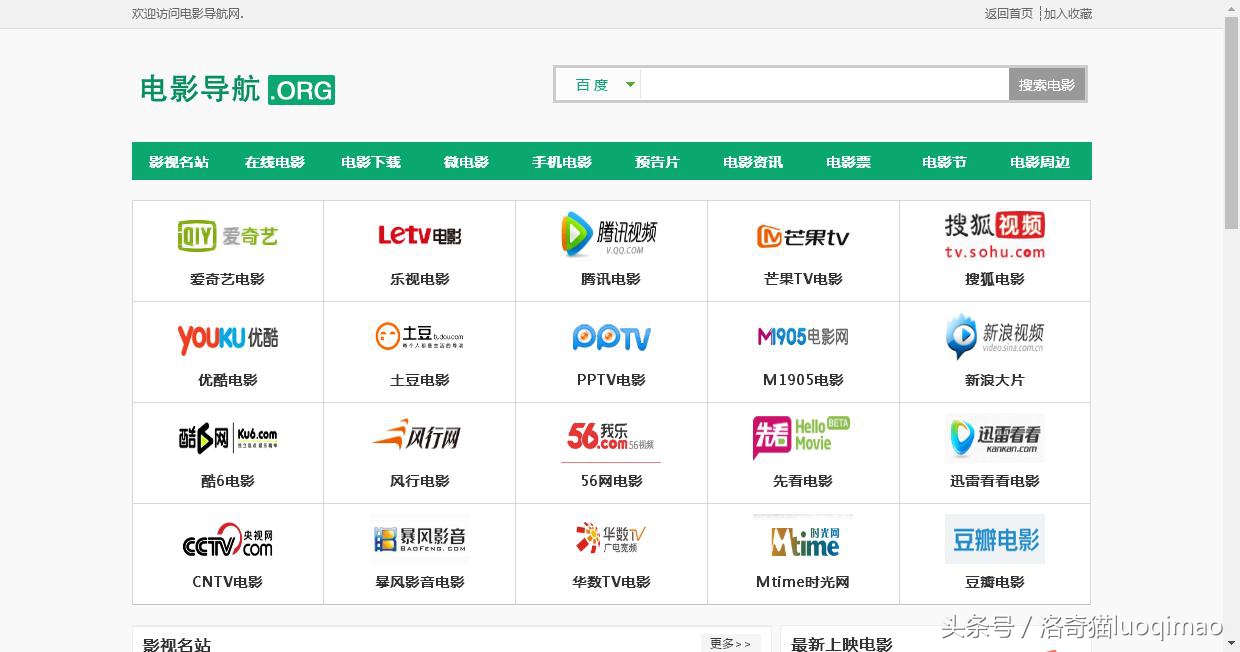Click the 更多>> link in 影视名站
This screenshot has width=1240, height=652.
(729, 644)
